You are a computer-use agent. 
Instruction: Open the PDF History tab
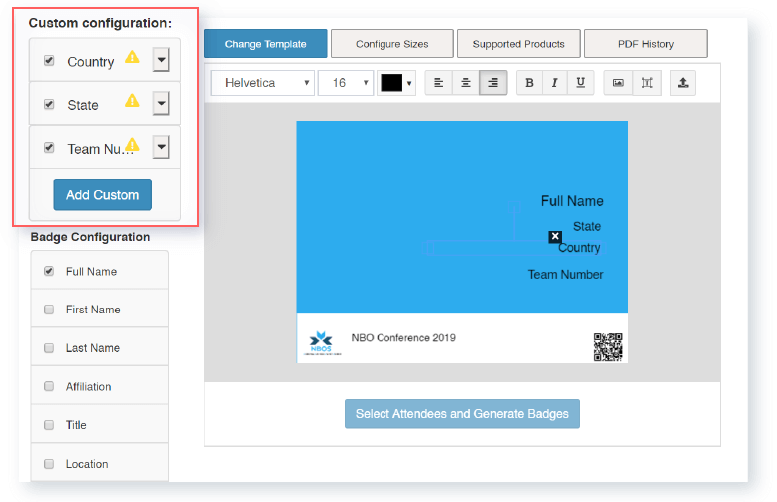click(646, 44)
